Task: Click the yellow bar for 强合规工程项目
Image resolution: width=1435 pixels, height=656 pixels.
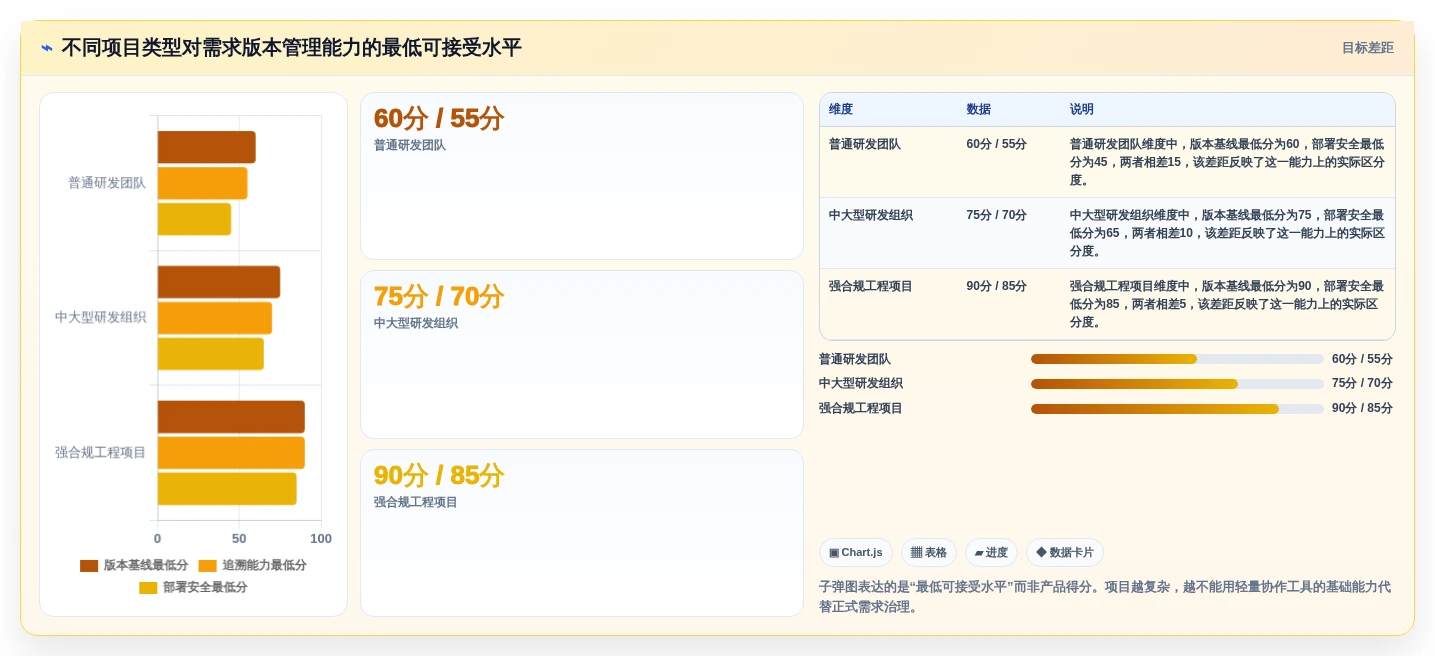Action: coord(227,489)
